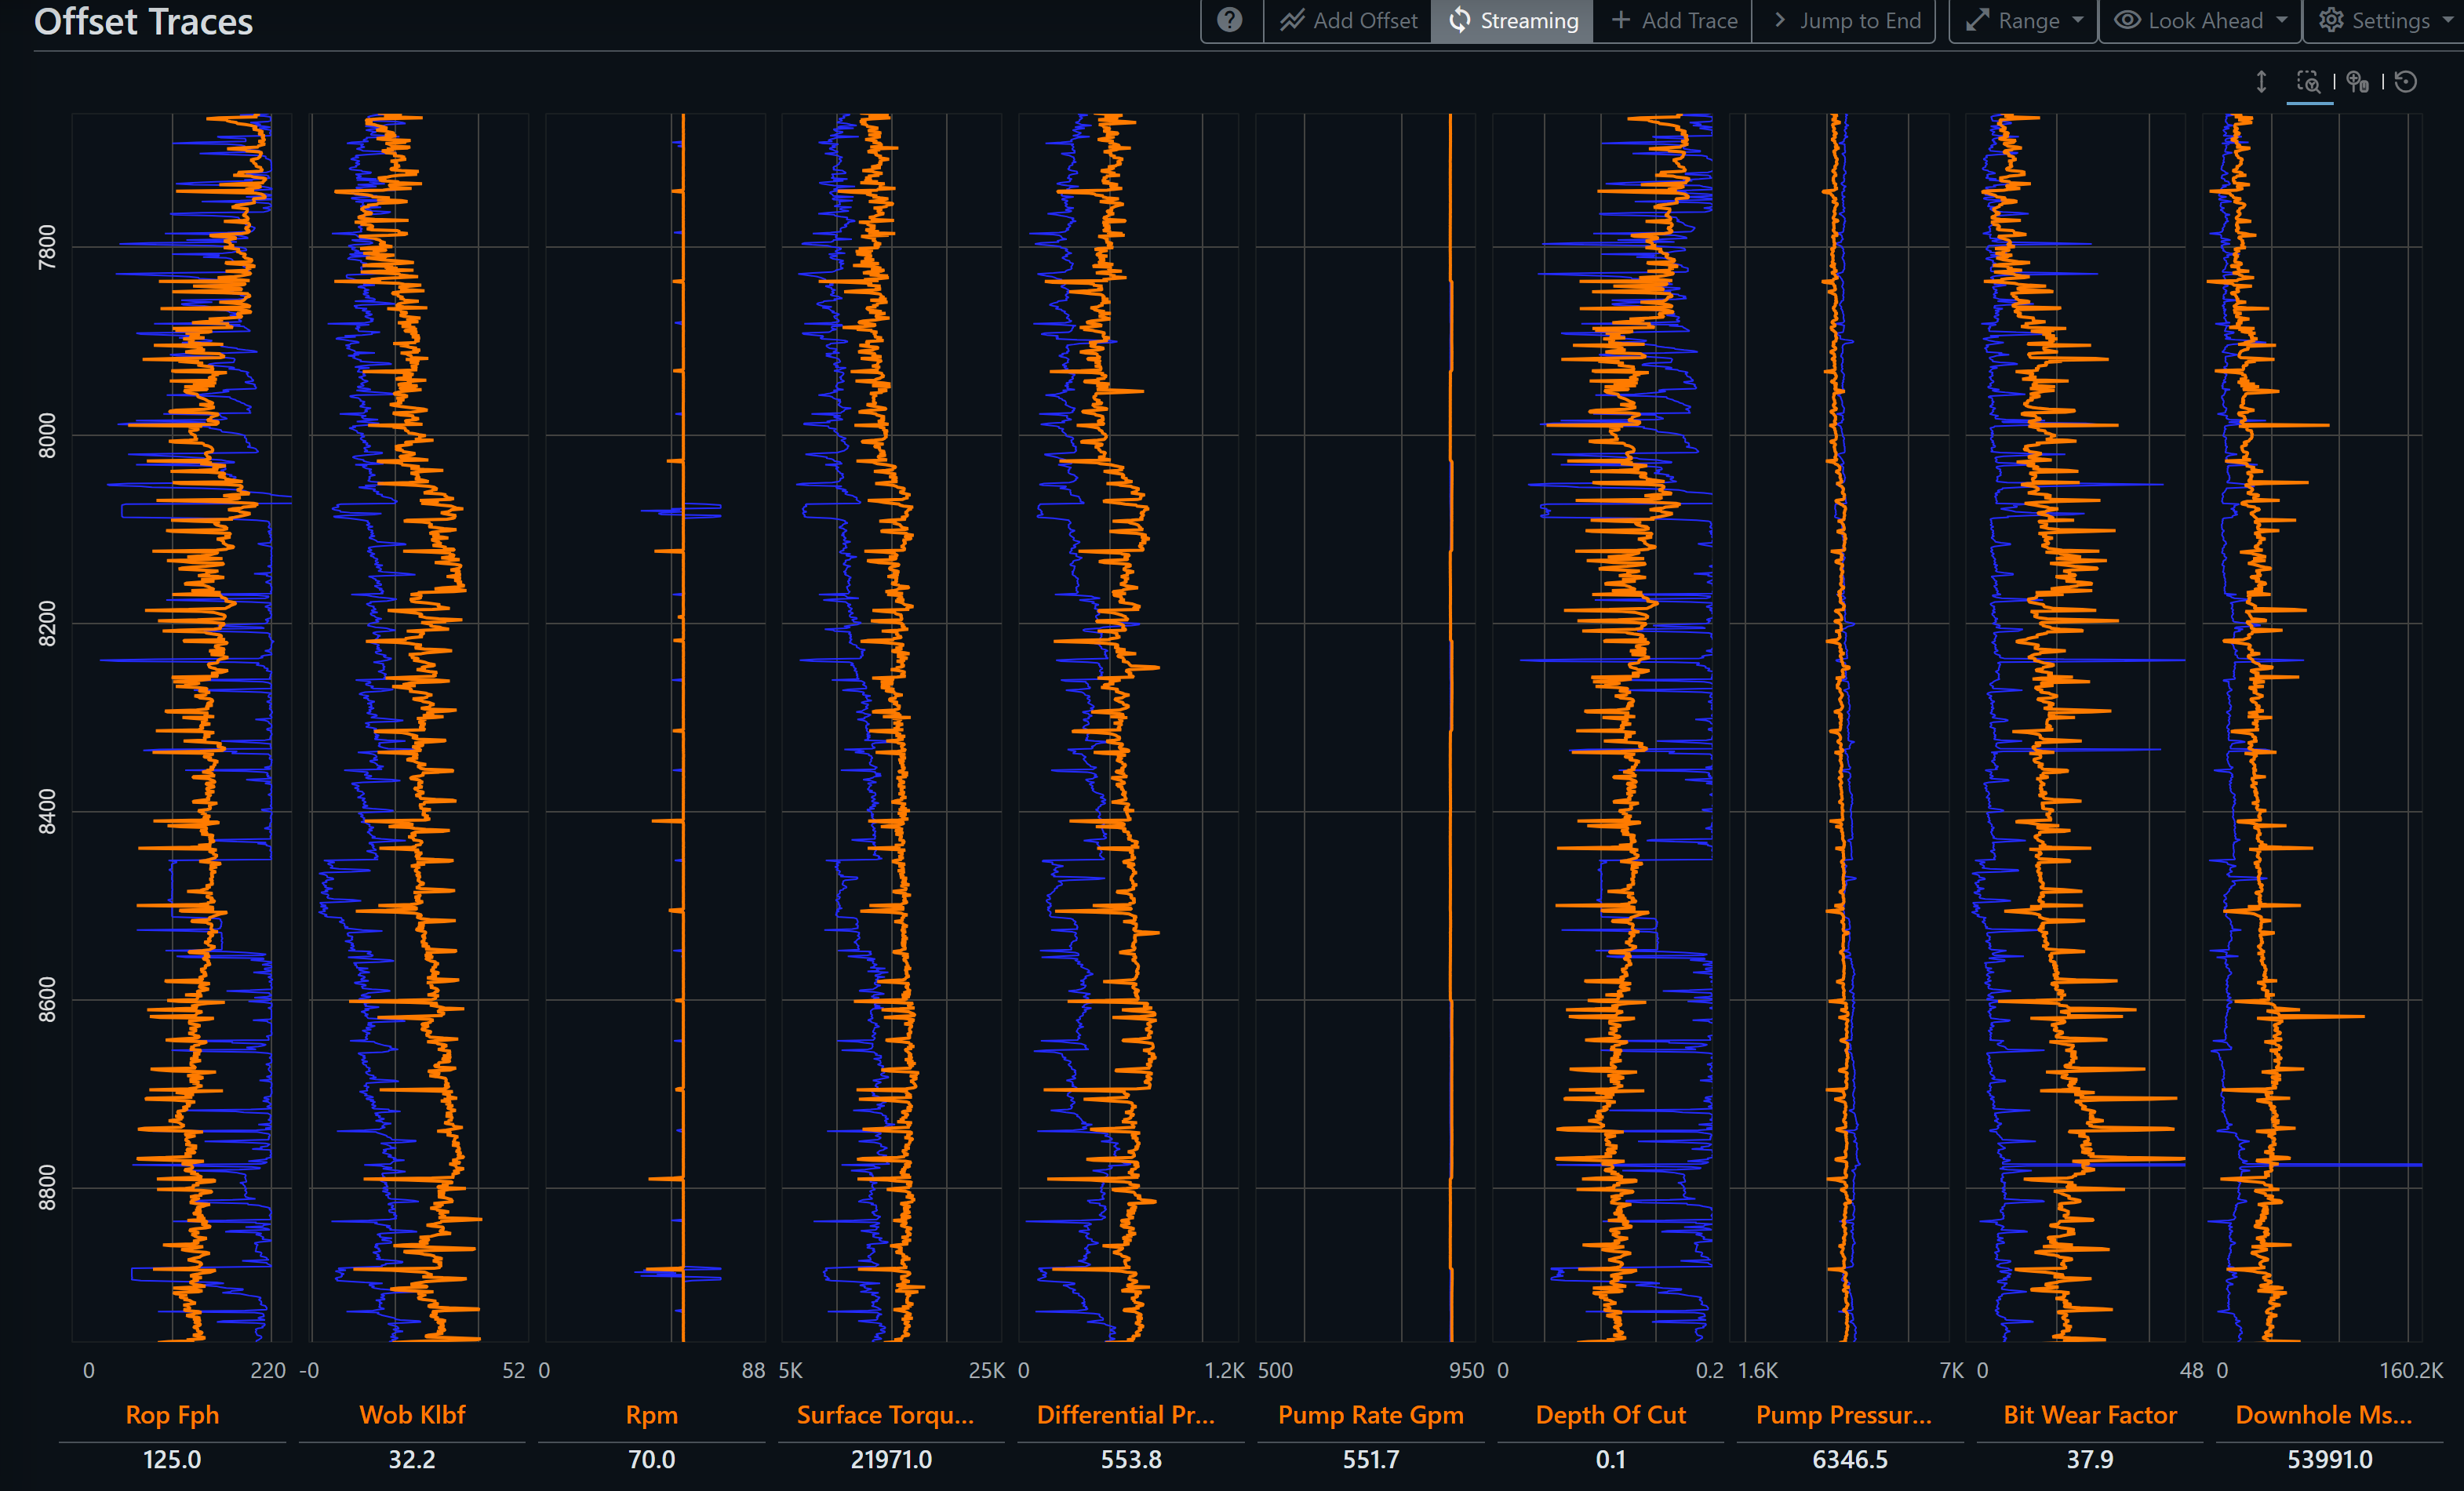The width and height of the screenshot is (2464, 1491).
Task: Click the downhole value 53991.0
Action: coord(2330,1460)
